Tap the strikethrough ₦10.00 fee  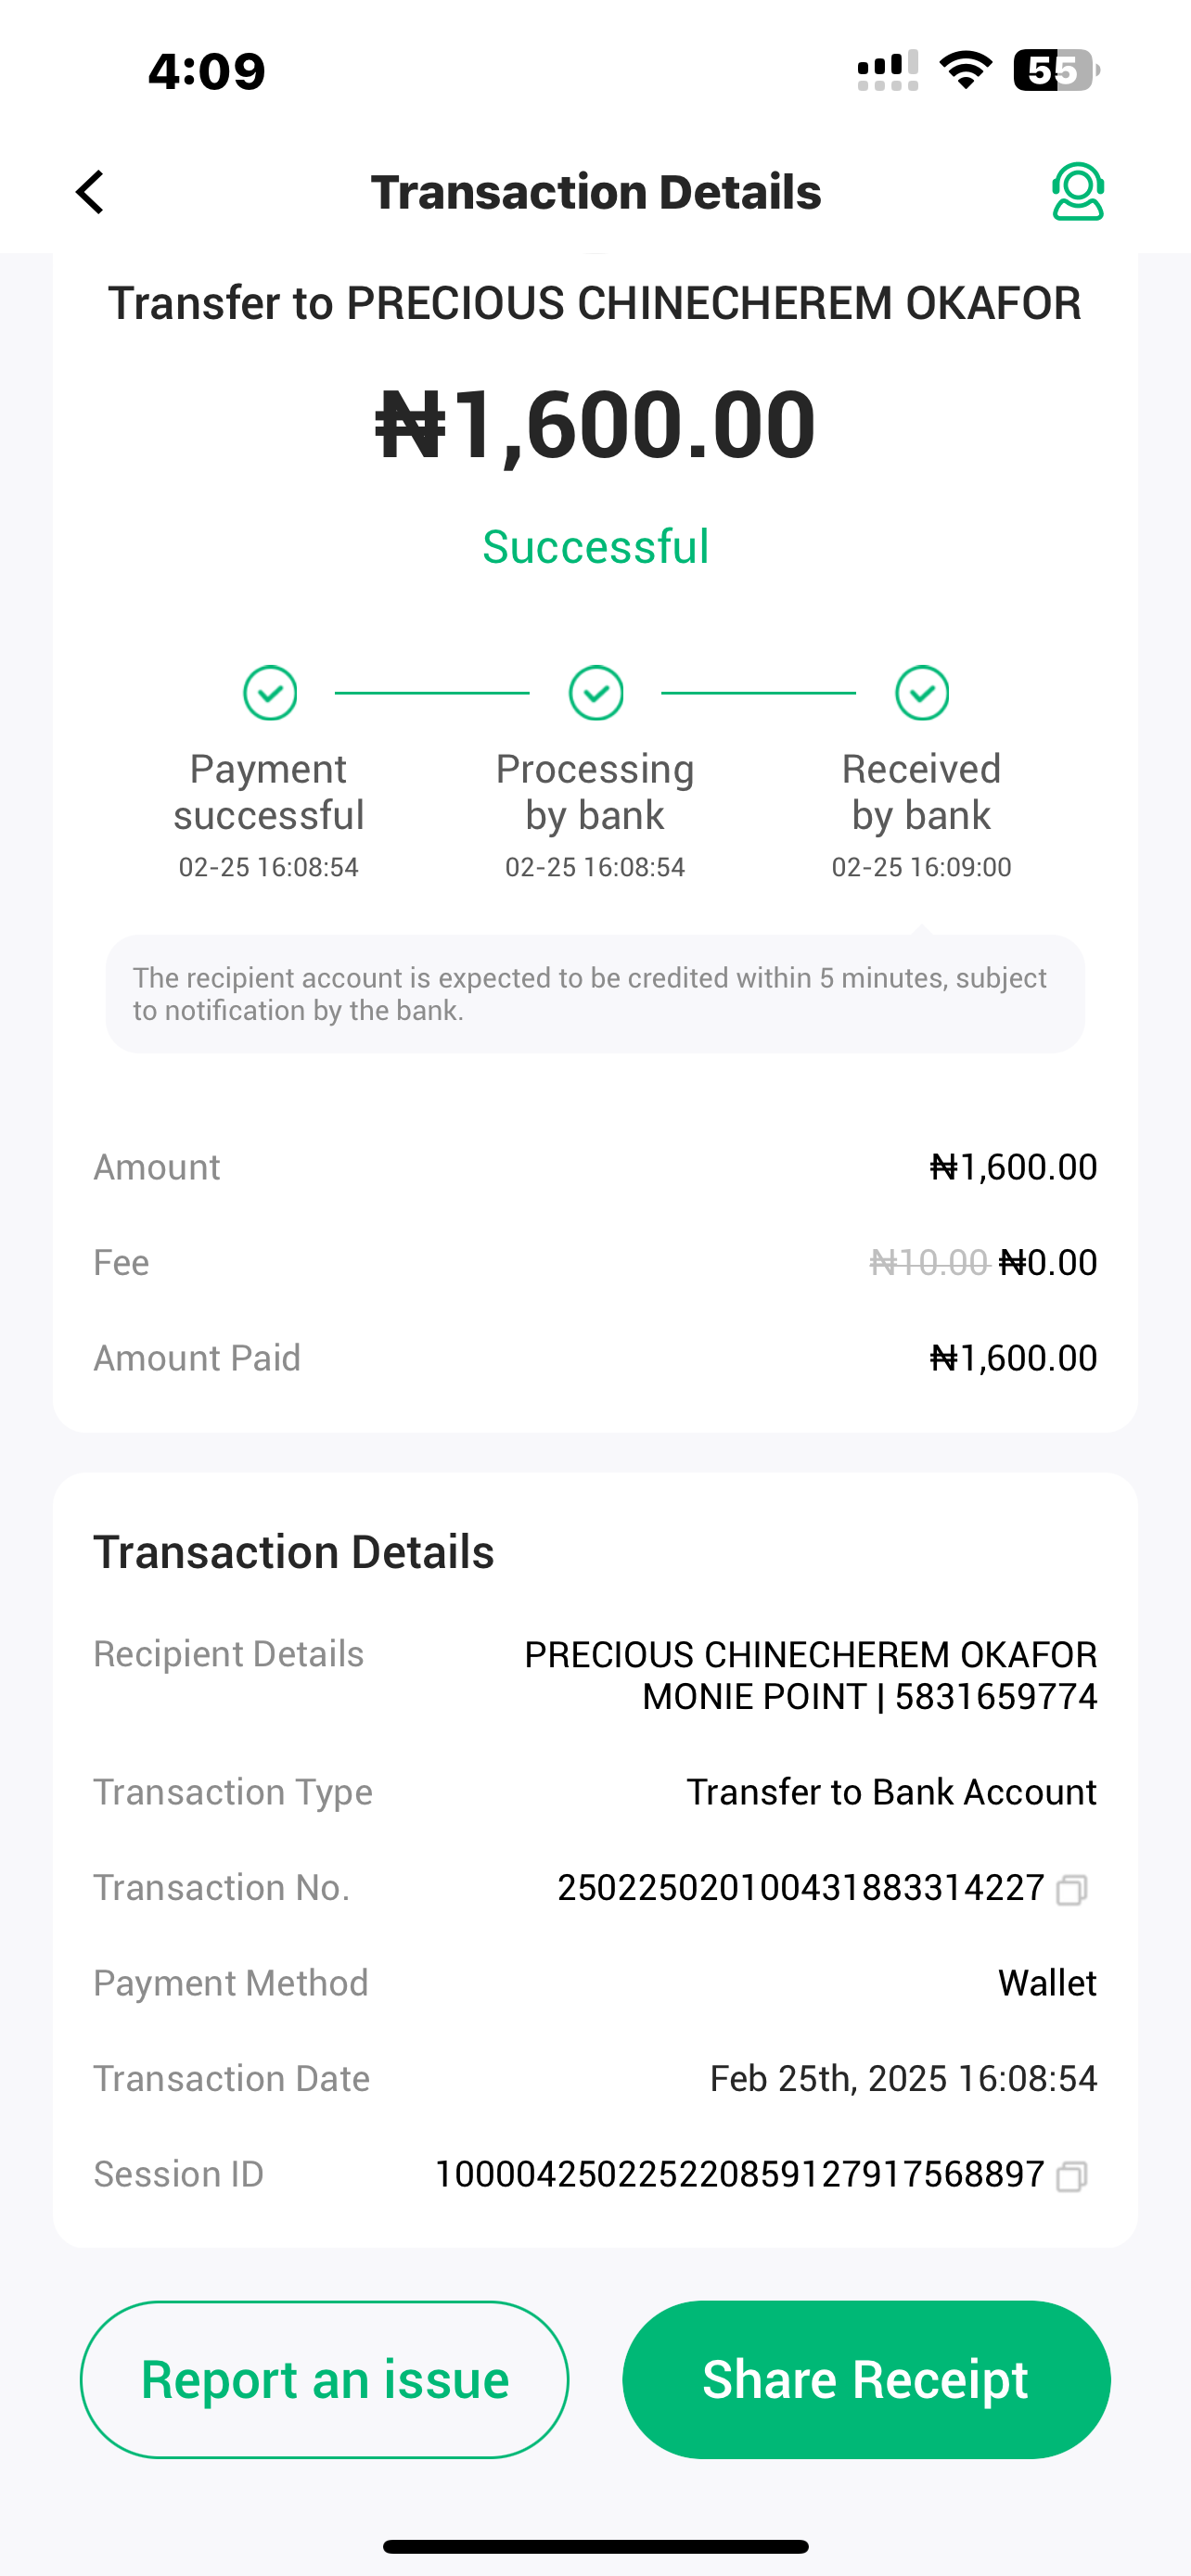928,1263
